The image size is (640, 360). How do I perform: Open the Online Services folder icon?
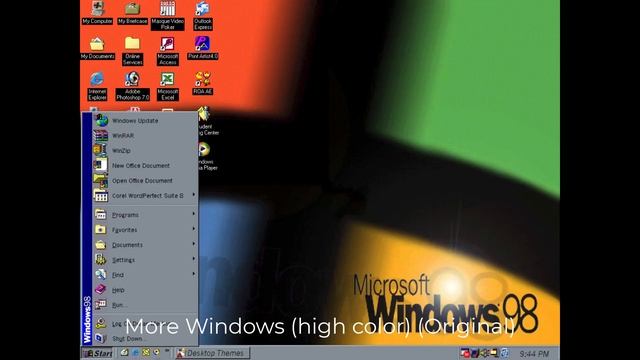coord(133,51)
